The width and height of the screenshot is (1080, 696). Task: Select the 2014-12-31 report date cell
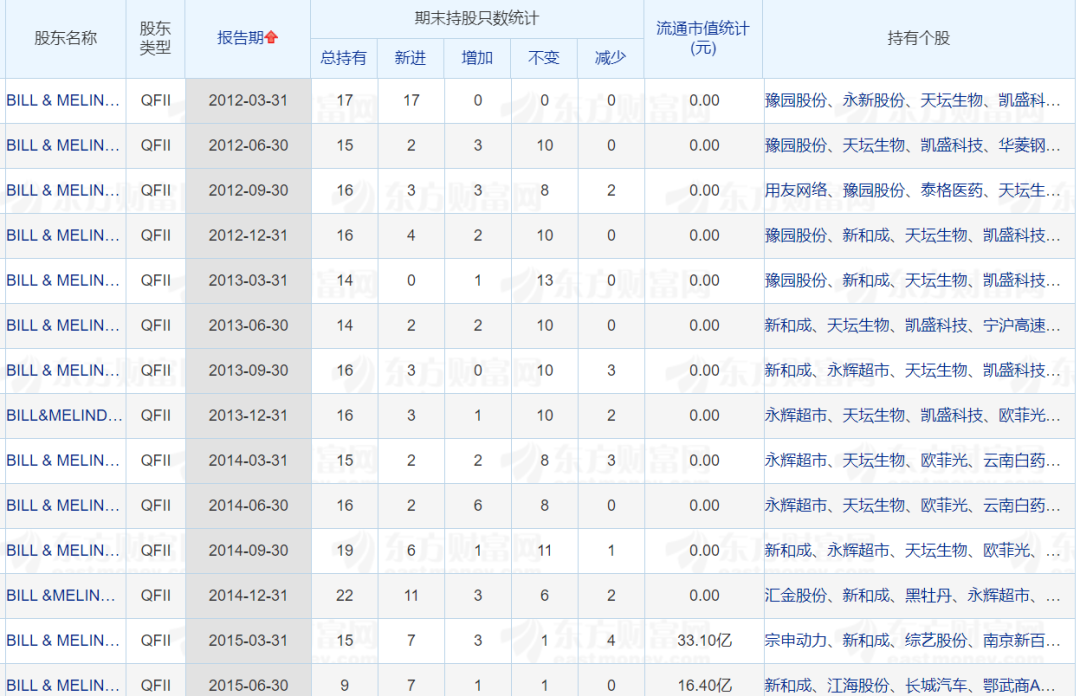[x=248, y=596]
